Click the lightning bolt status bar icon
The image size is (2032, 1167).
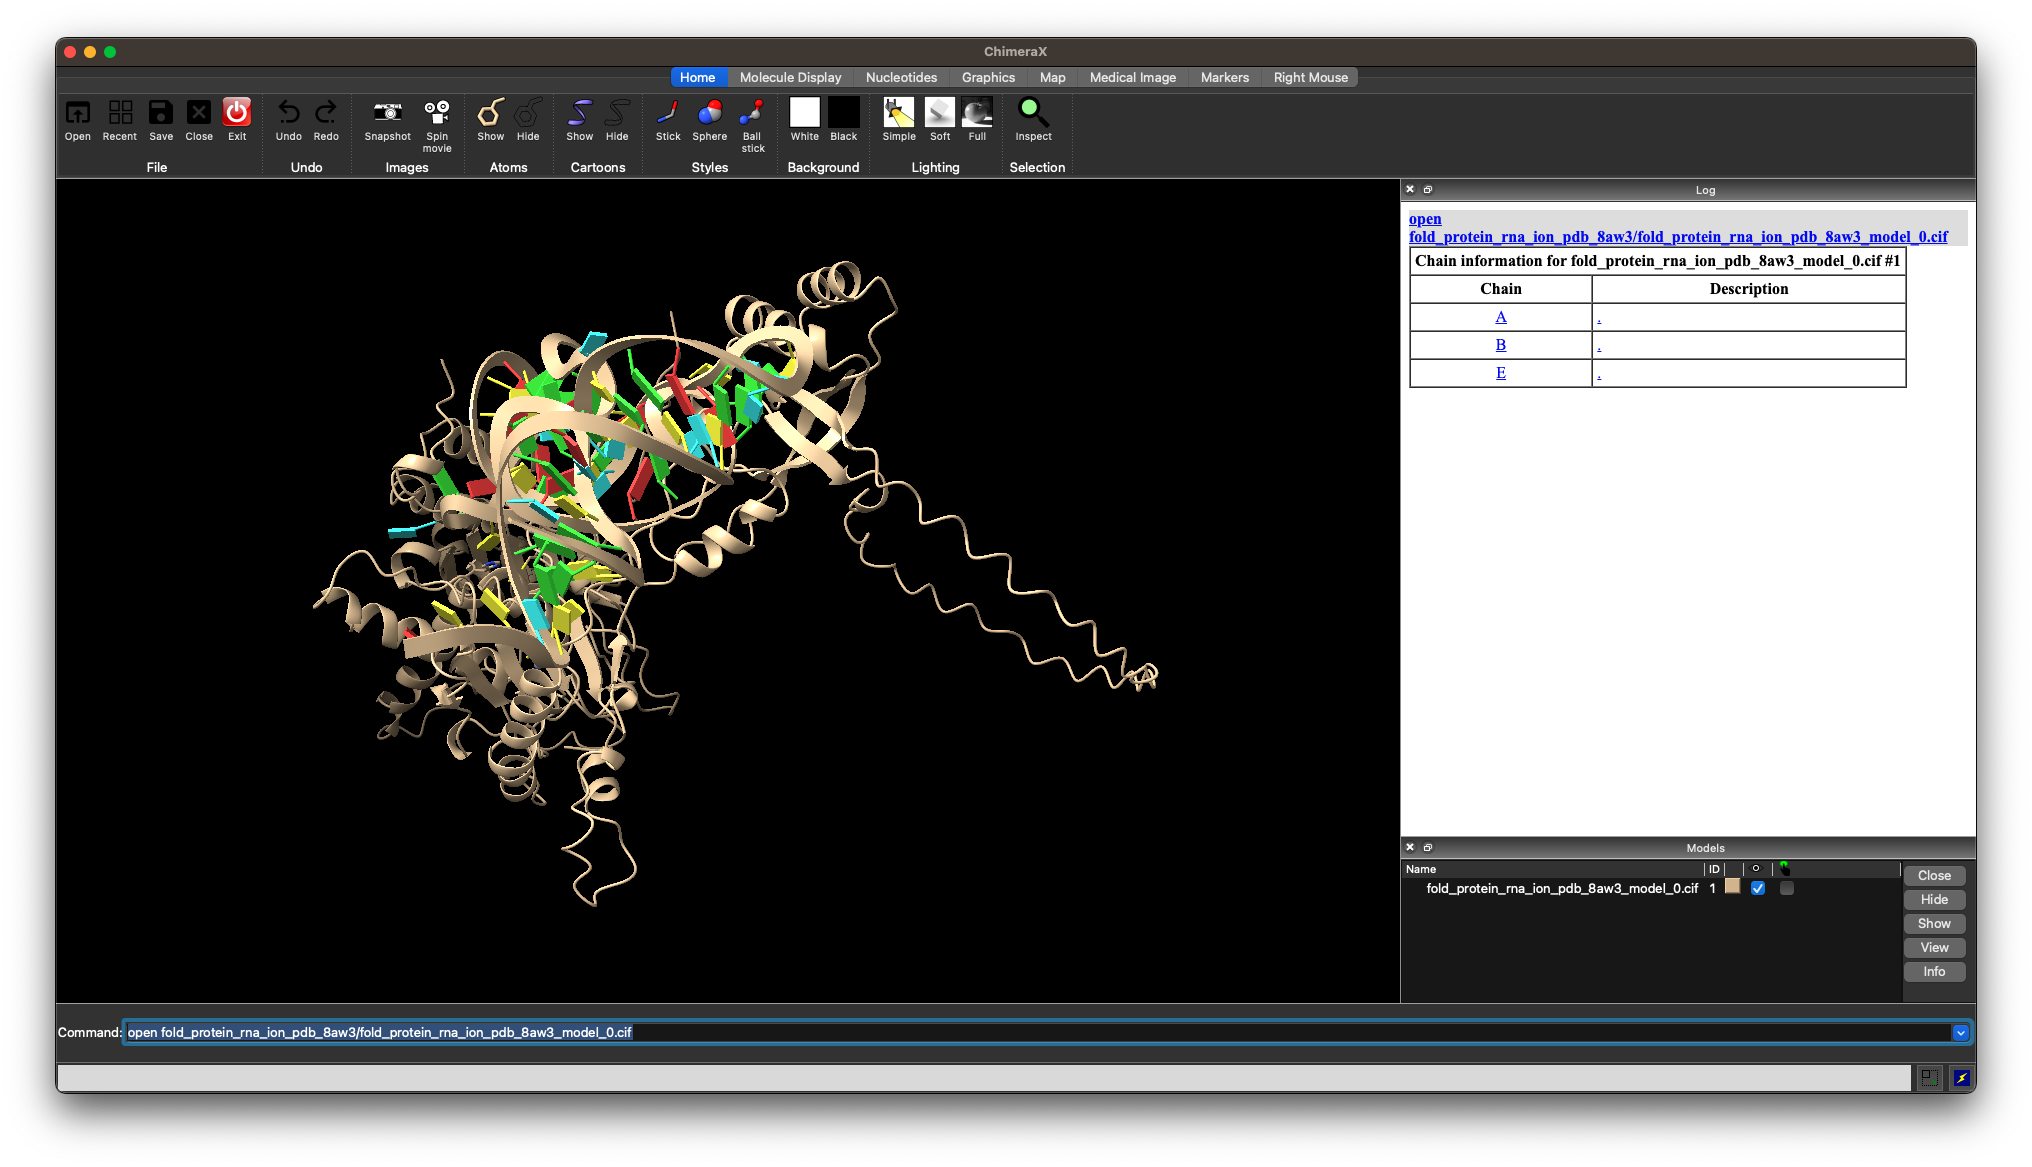point(1961,1078)
